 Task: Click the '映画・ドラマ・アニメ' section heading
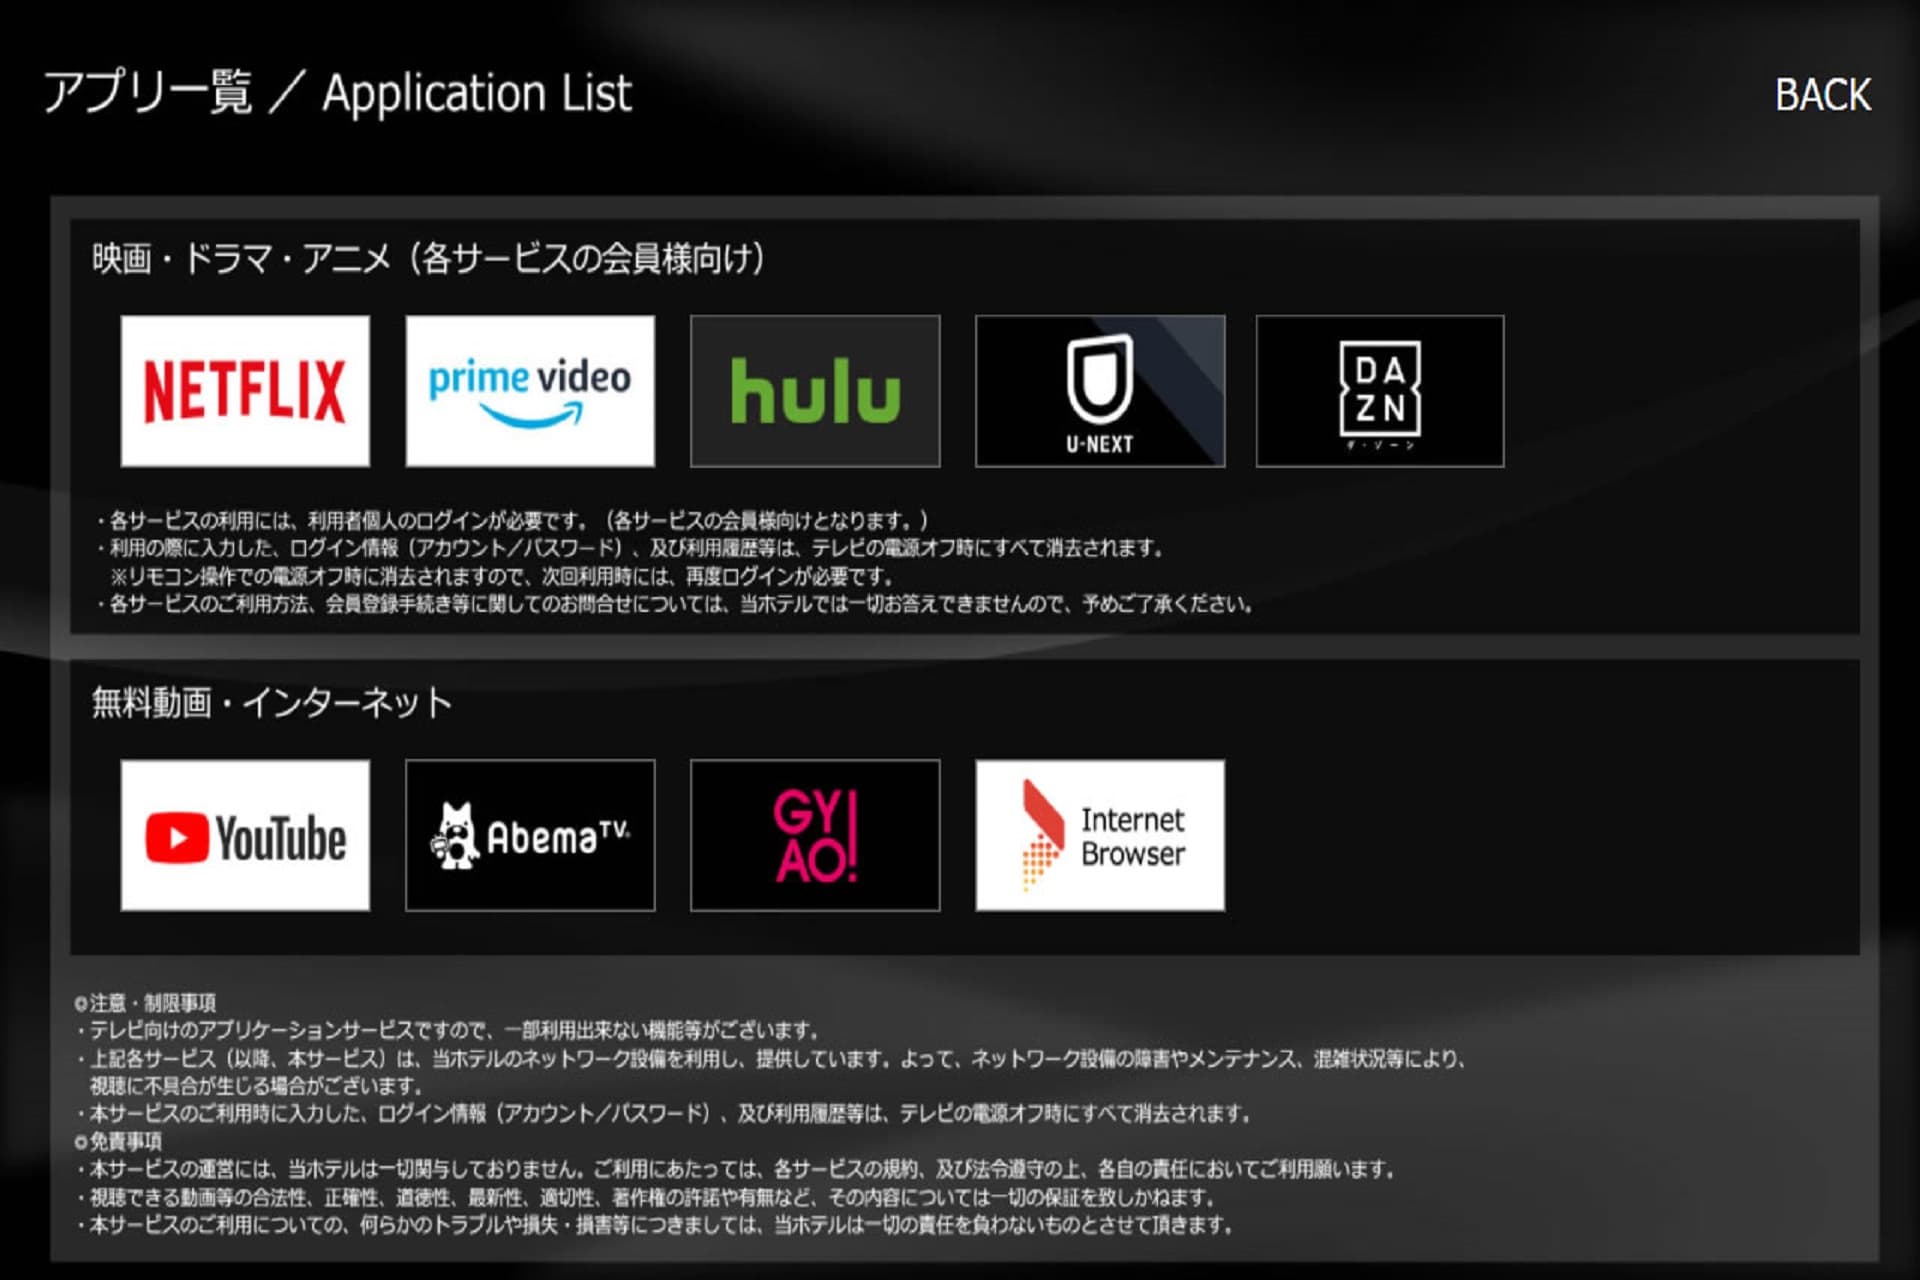pyautogui.click(x=428, y=259)
